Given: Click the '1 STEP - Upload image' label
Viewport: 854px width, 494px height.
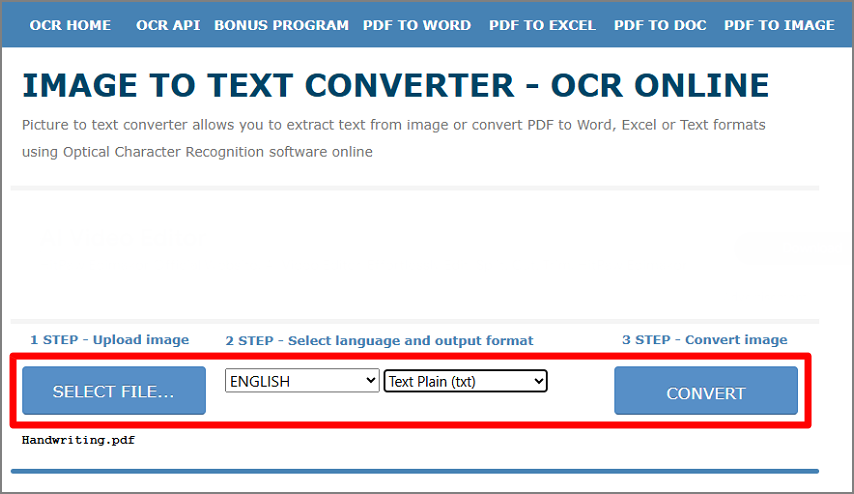Looking at the screenshot, I should pyautogui.click(x=109, y=340).
